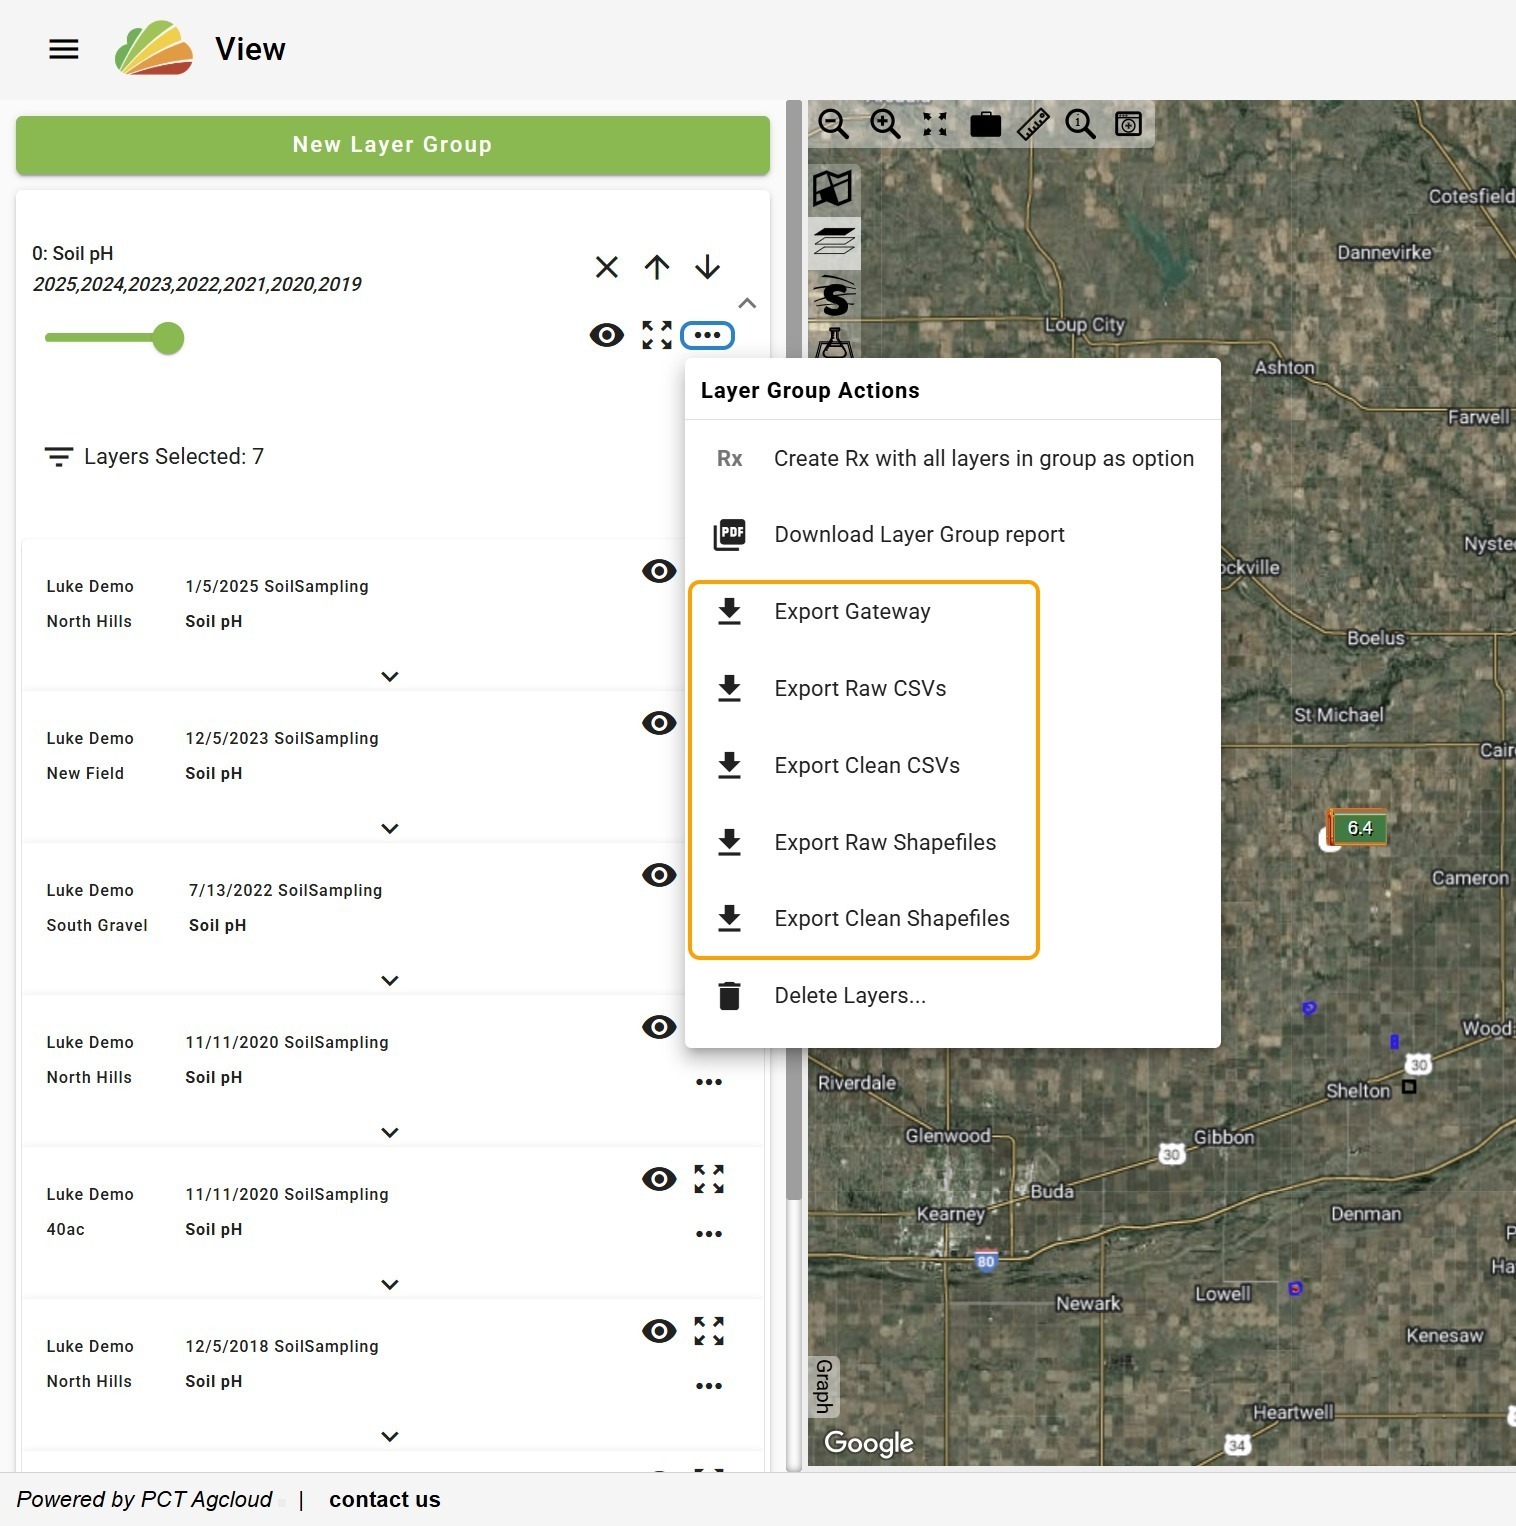Screen dimensions: 1516x1526
Task: Click the map zoom out magnifier
Action: [833, 124]
